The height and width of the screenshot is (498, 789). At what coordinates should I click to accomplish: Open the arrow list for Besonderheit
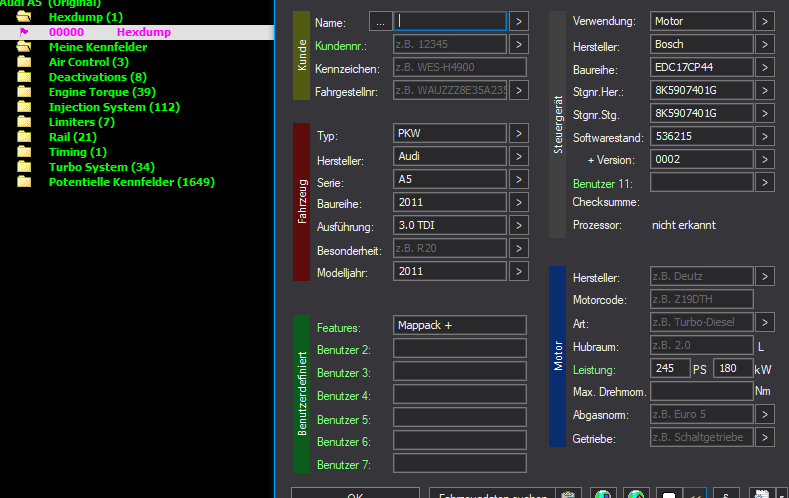pyautogui.click(x=519, y=248)
